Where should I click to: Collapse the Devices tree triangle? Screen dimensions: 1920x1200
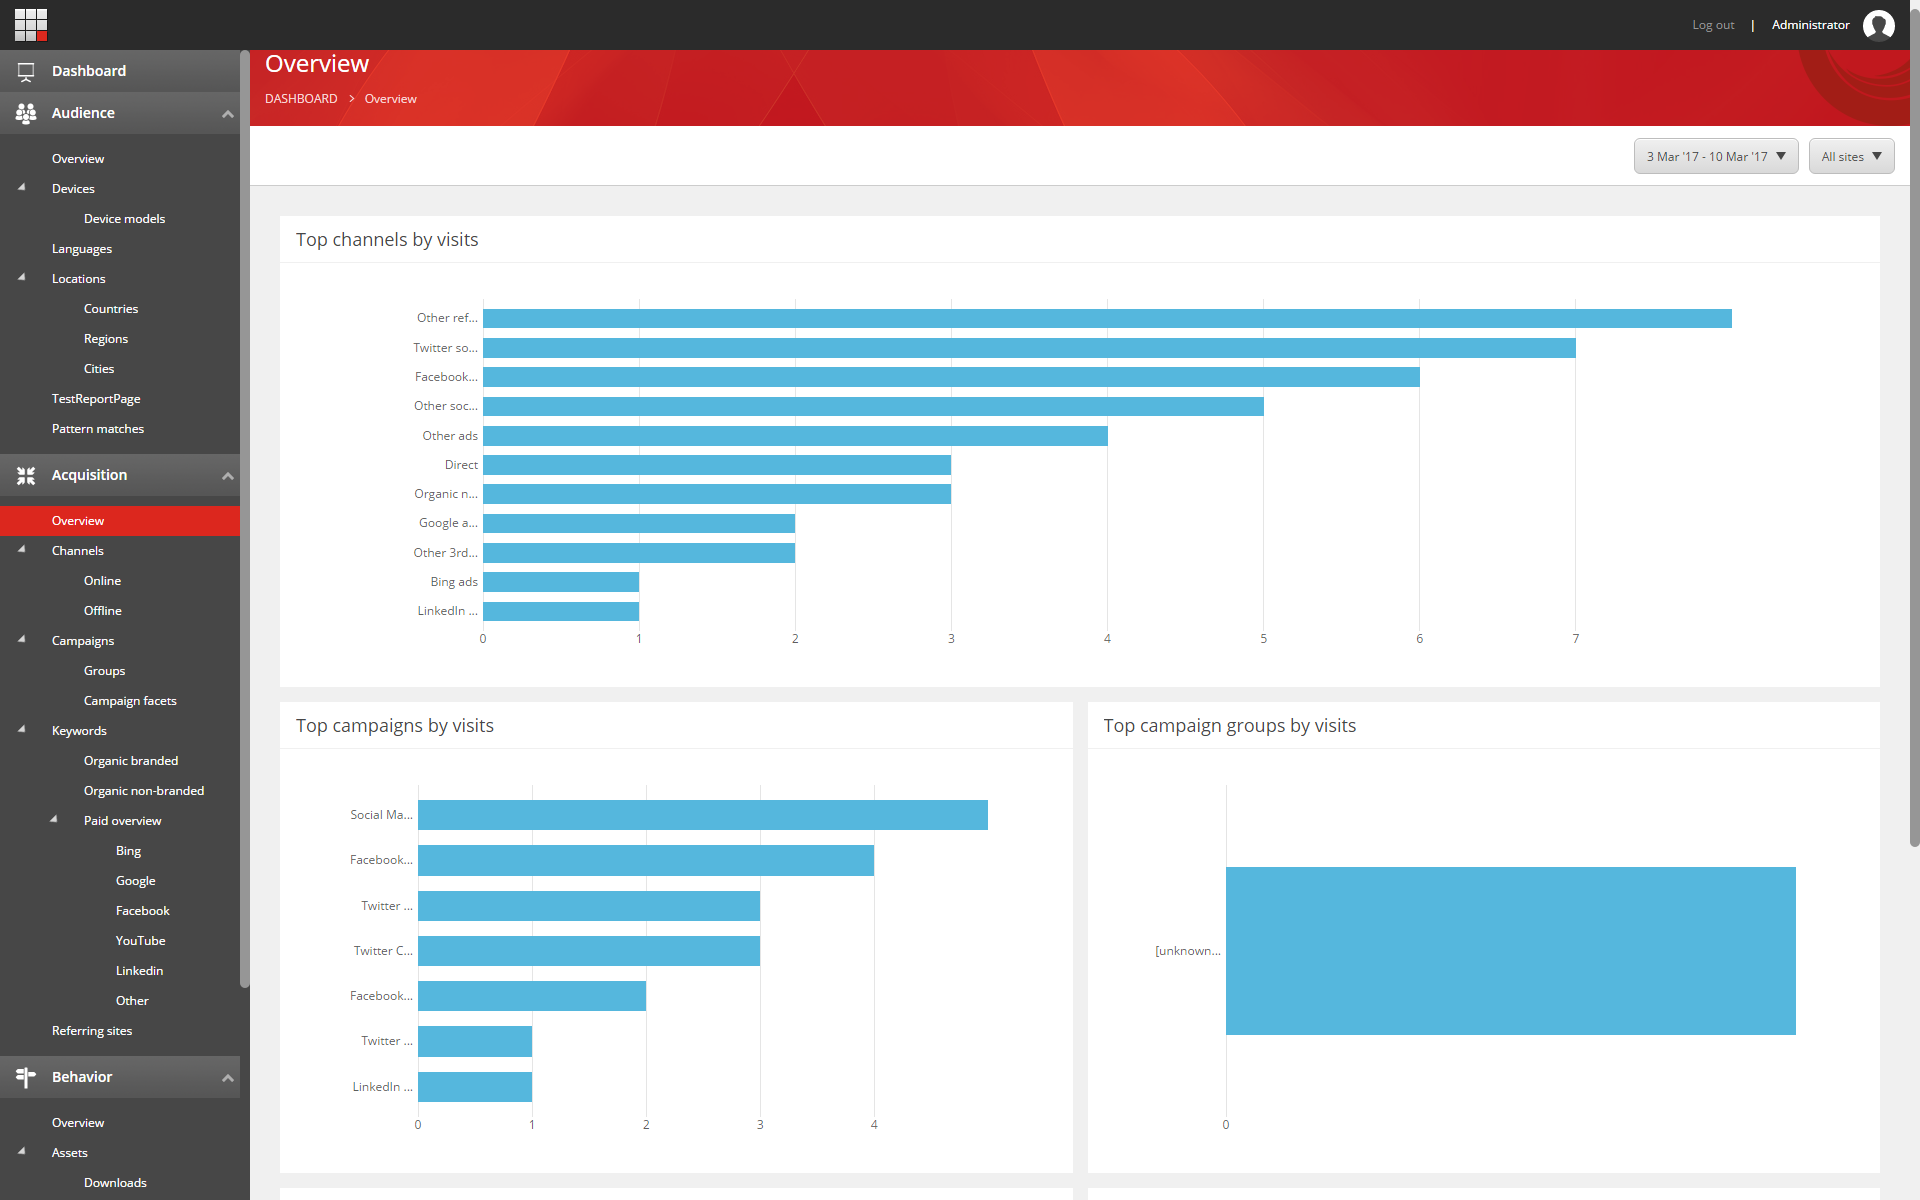22,187
